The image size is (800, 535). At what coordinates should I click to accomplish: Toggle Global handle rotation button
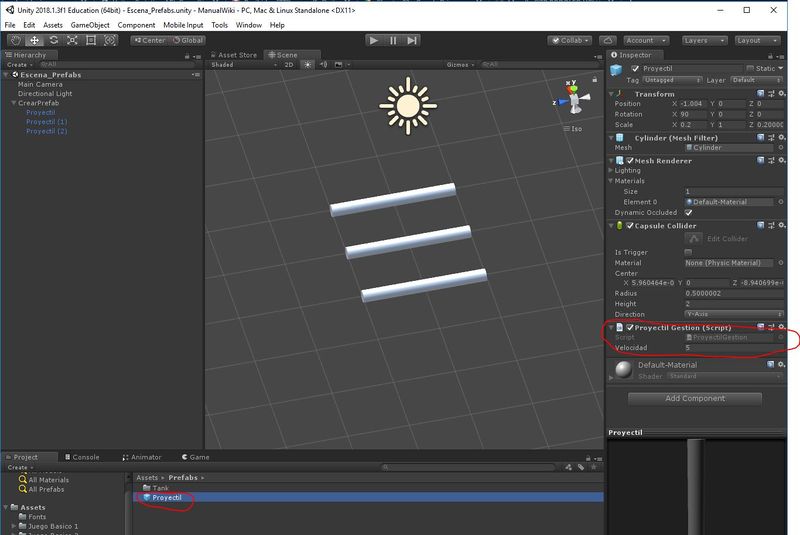187,40
